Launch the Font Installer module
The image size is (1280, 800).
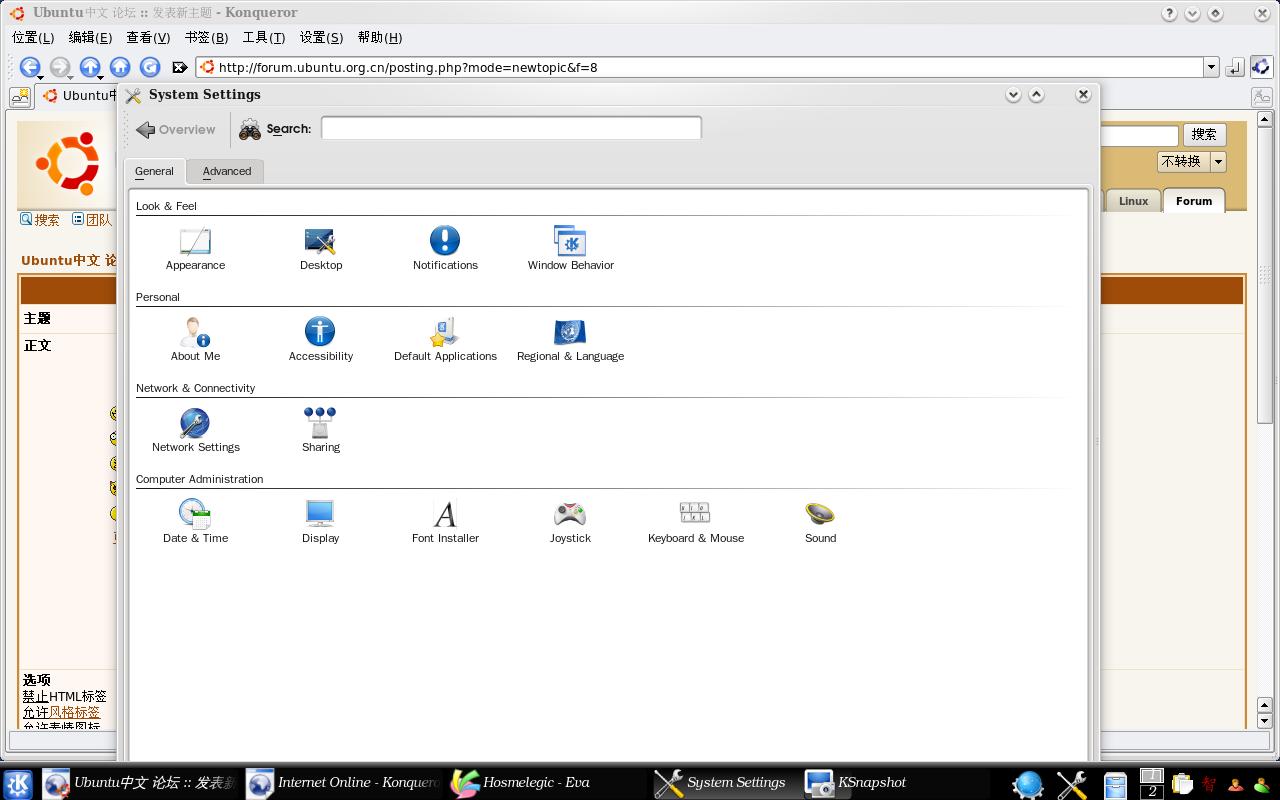[x=445, y=522]
